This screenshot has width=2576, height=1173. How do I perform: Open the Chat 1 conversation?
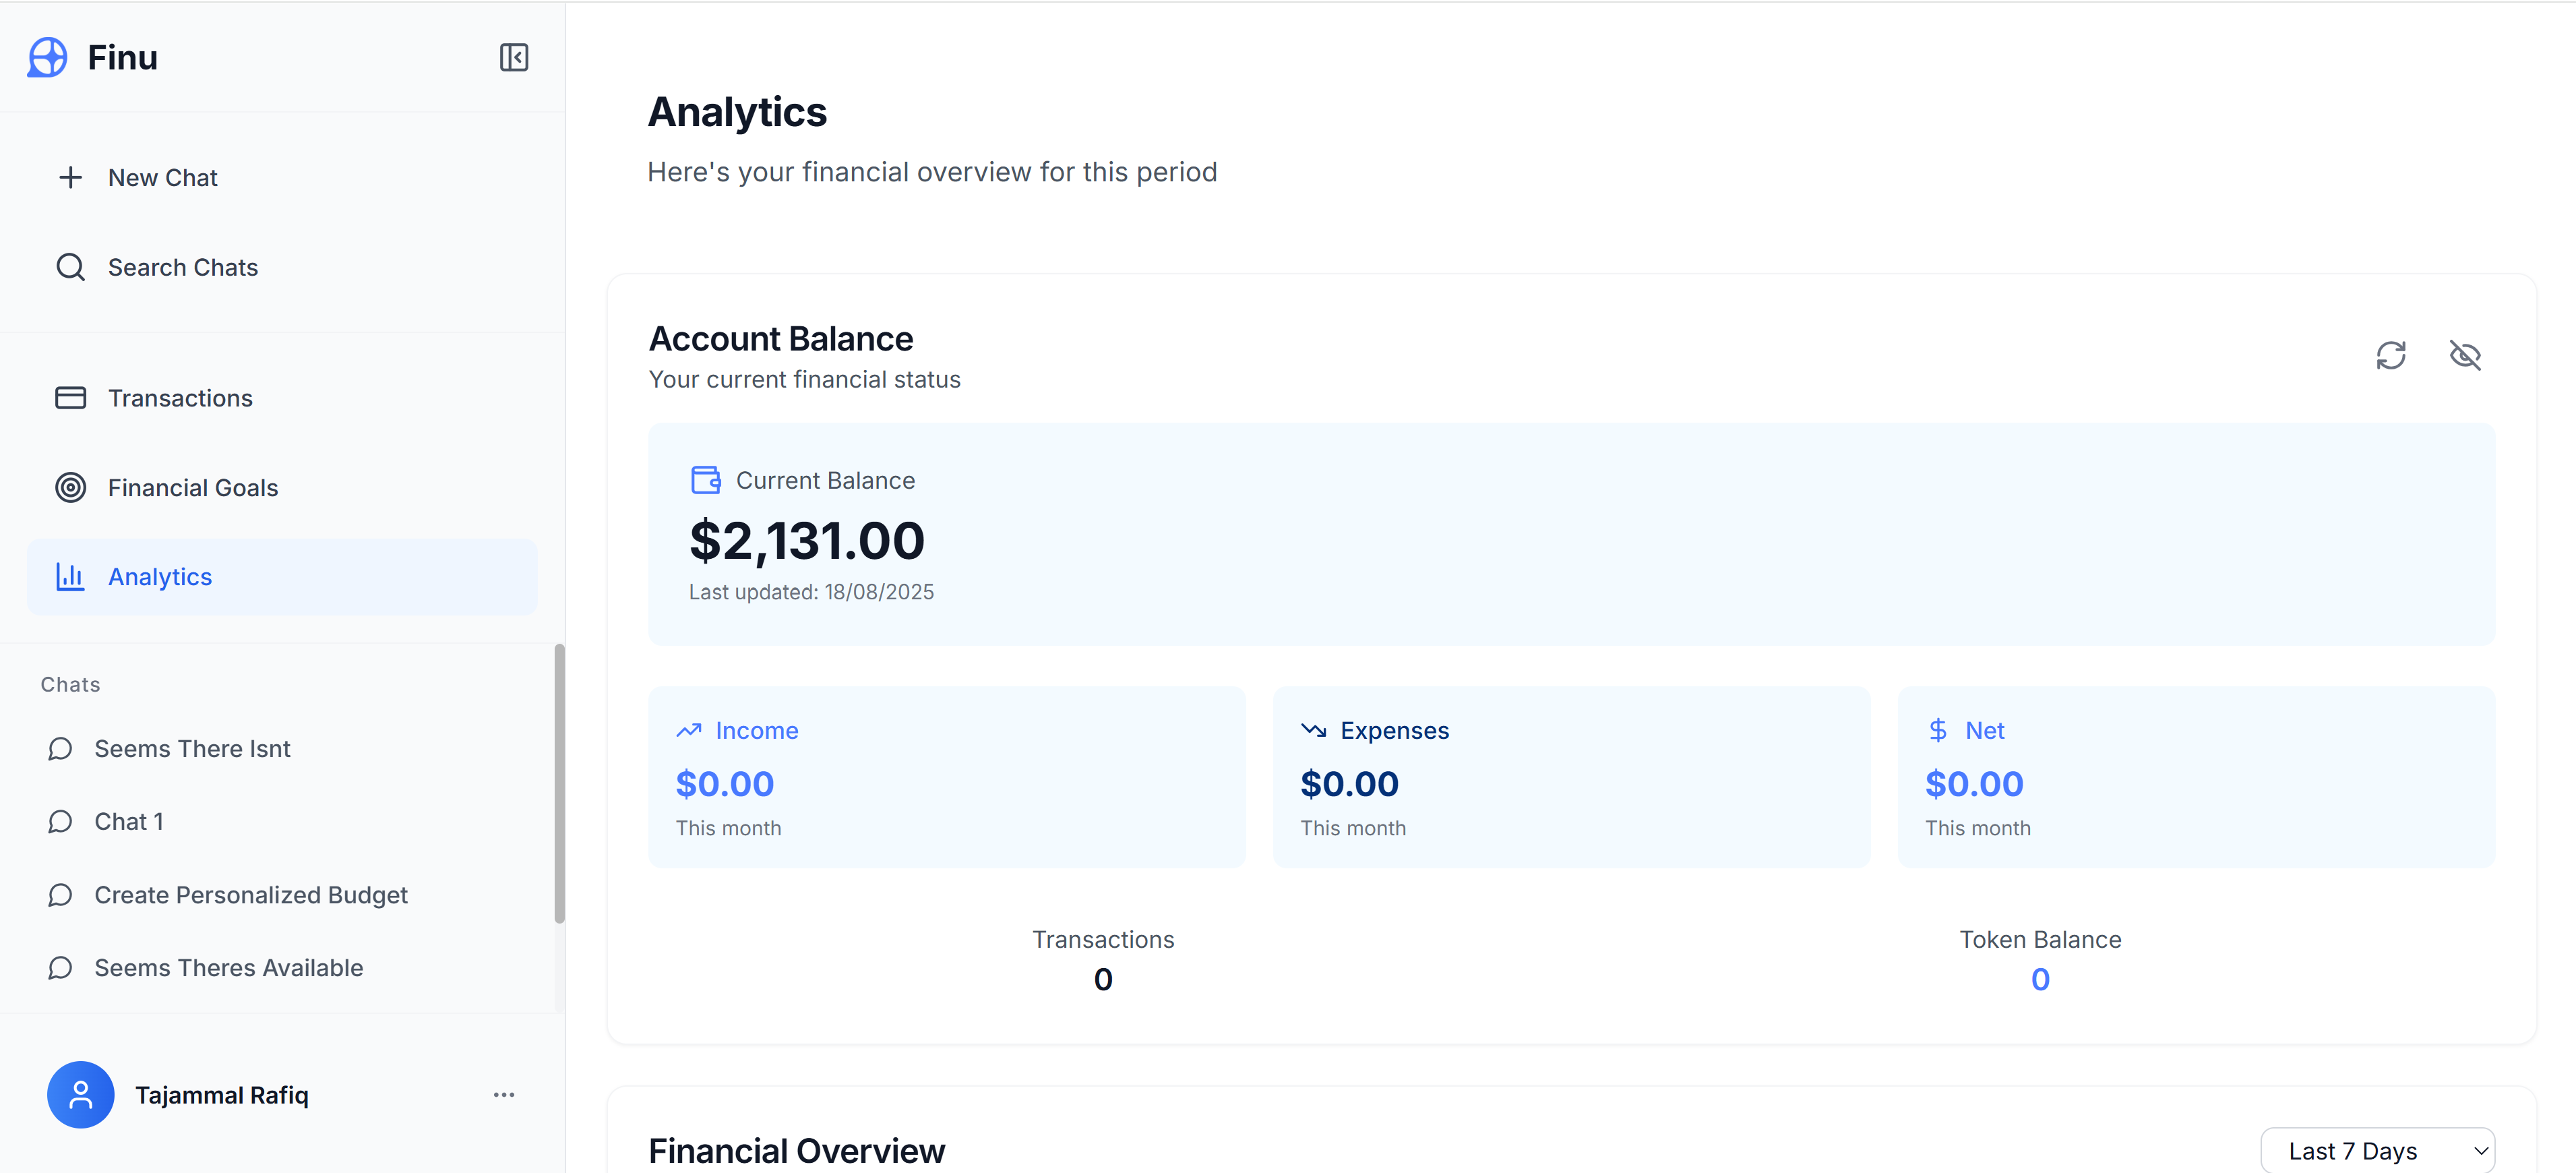tap(129, 821)
